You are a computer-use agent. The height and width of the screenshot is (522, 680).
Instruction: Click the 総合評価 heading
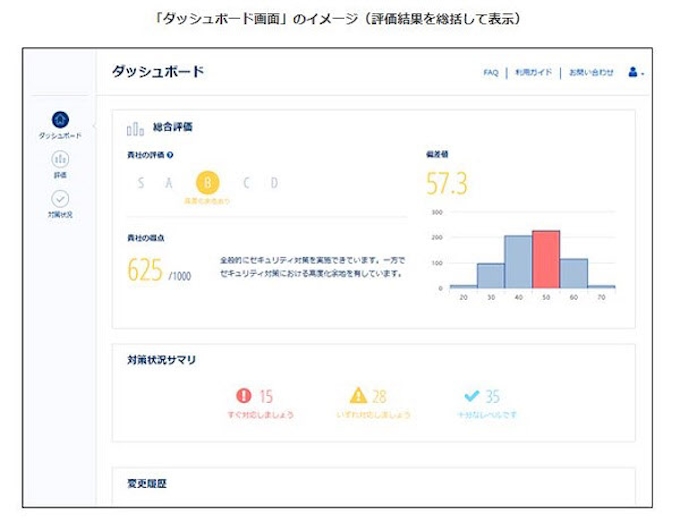click(173, 127)
